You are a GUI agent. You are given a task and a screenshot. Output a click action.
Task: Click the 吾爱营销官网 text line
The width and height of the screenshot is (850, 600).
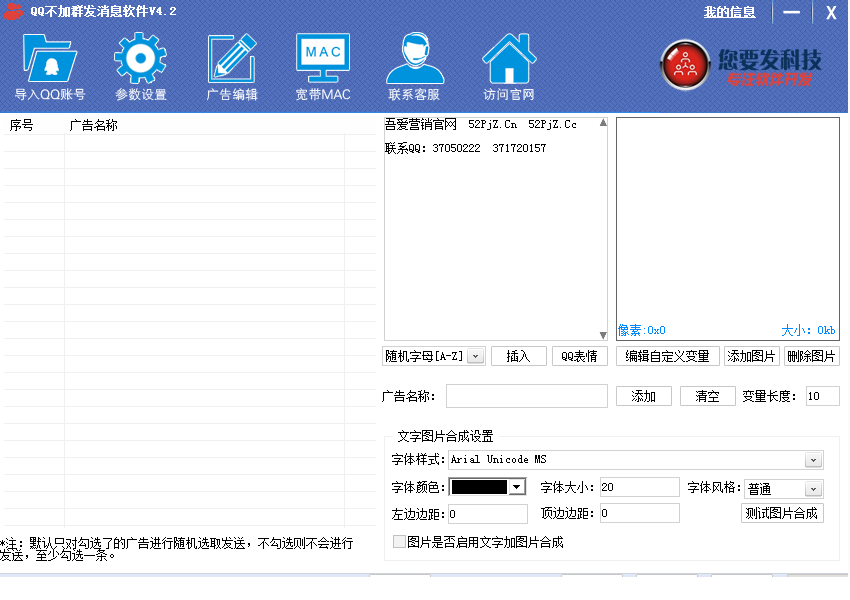point(480,125)
